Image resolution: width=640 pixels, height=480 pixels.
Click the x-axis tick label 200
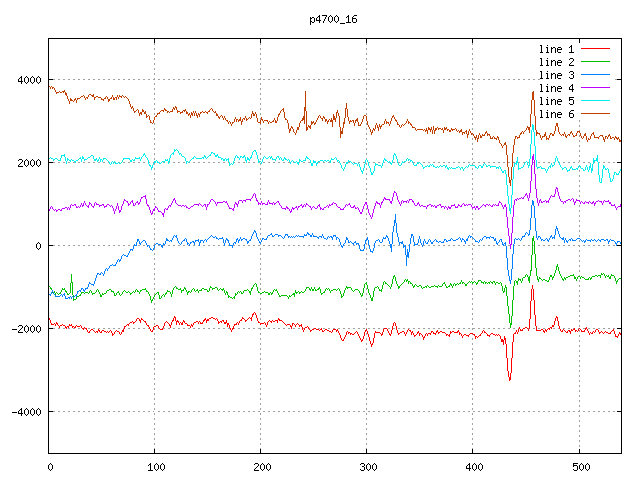pyautogui.click(x=260, y=466)
